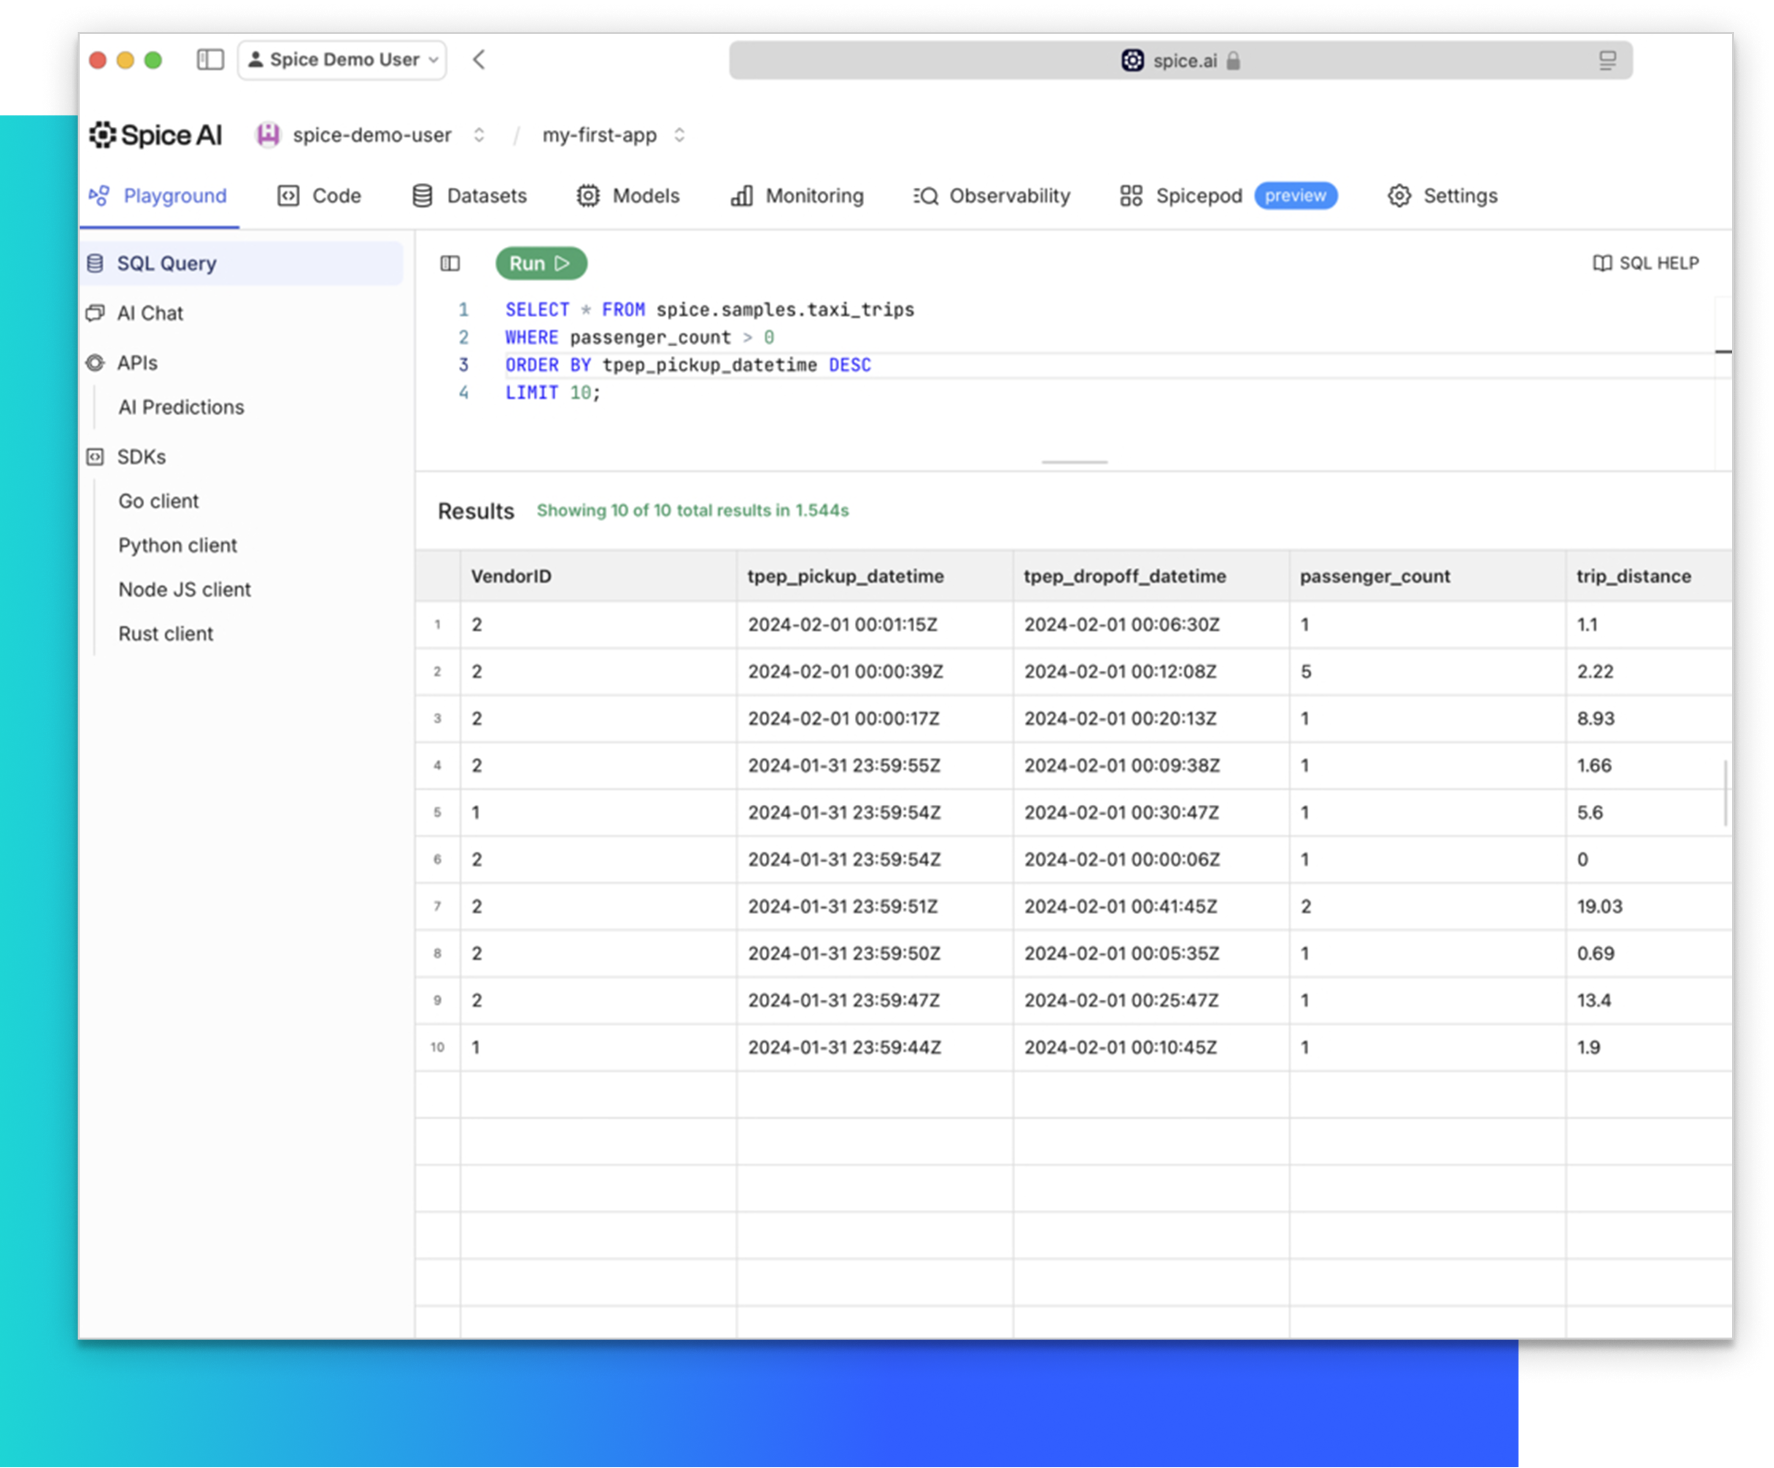The width and height of the screenshot is (1774, 1468).
Task: Click the Spicepod grid icon
Action: click(1131, 196)
